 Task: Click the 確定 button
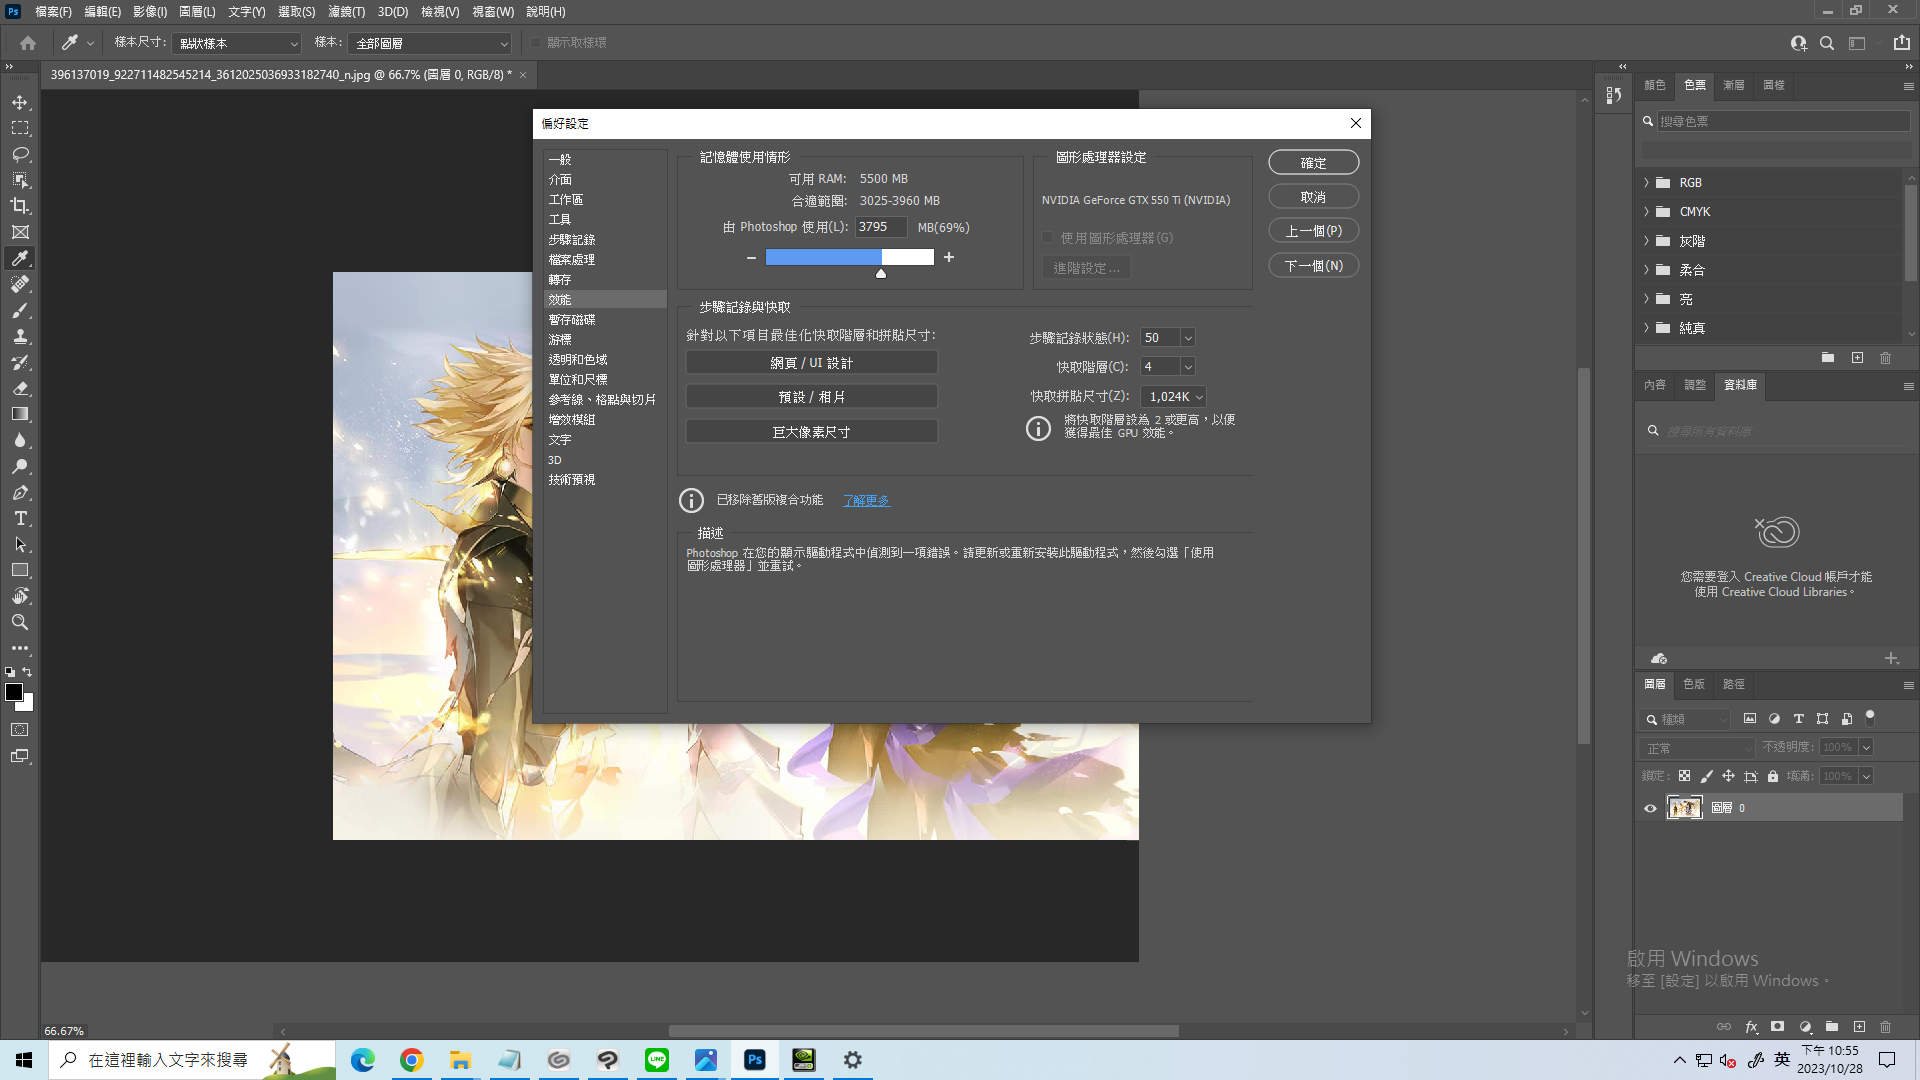pyautogui.click(x=1313, y=163)
